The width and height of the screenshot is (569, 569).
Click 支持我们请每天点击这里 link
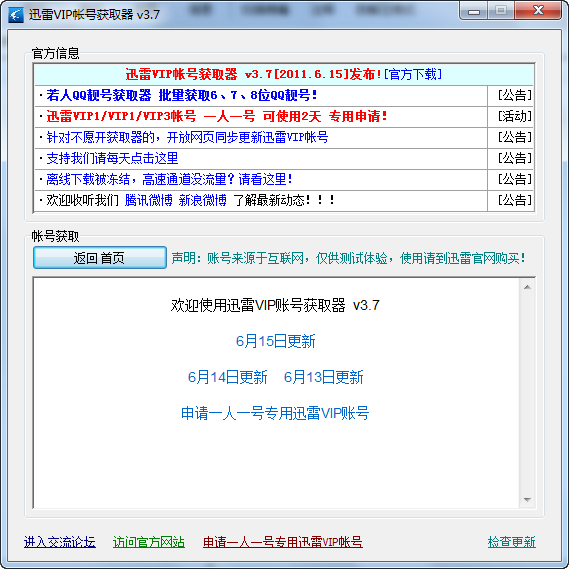pyautogui.click(x=112, y=158)
